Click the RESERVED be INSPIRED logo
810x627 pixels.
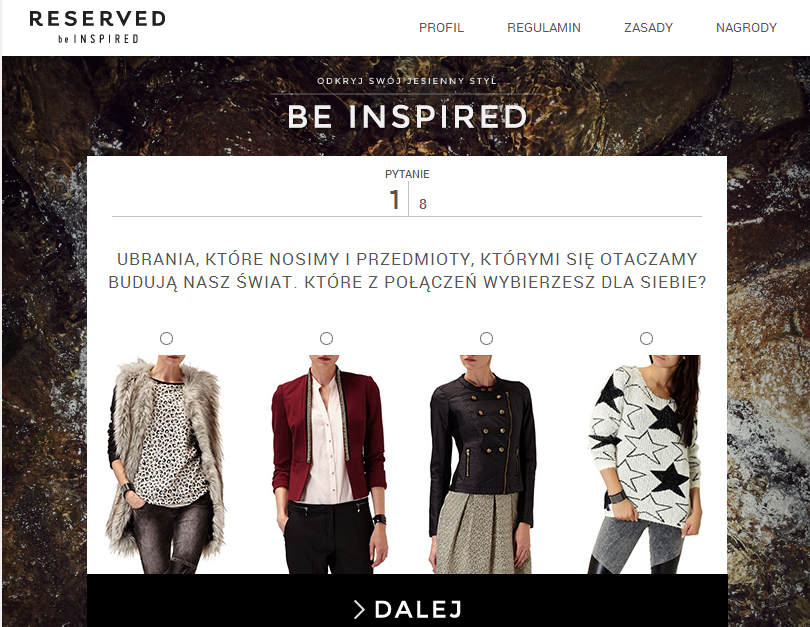(x=98, y=27)
